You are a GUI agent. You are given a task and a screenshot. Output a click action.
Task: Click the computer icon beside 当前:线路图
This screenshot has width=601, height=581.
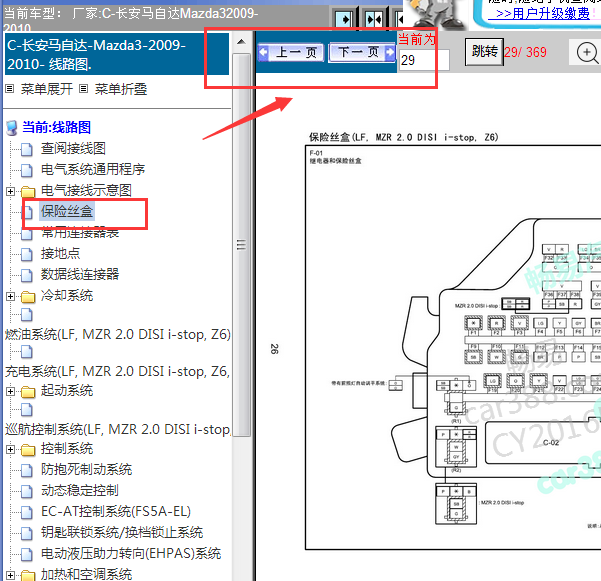coord(12,128)
